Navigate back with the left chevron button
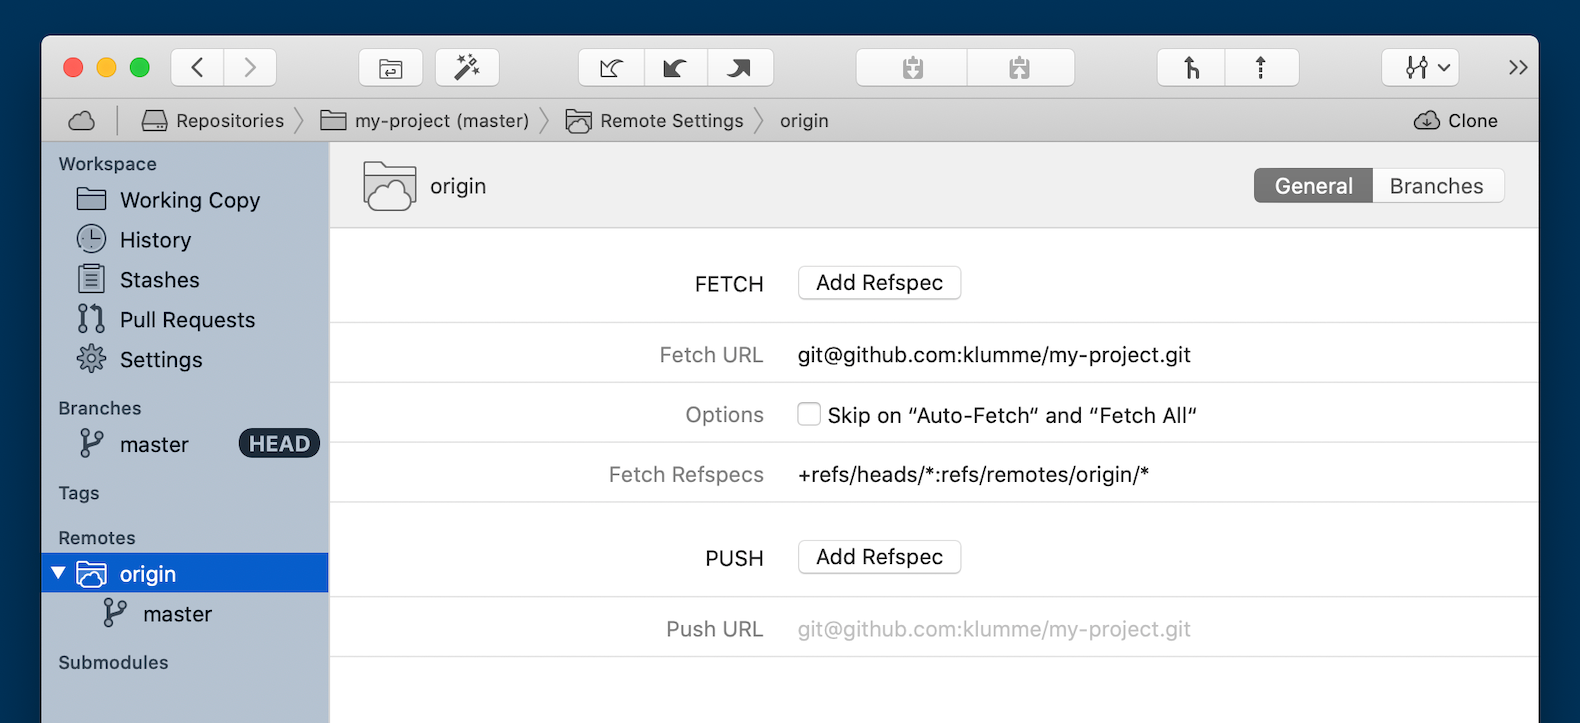This screenshot has height=723, width=1580. click(x=198, y=68)
